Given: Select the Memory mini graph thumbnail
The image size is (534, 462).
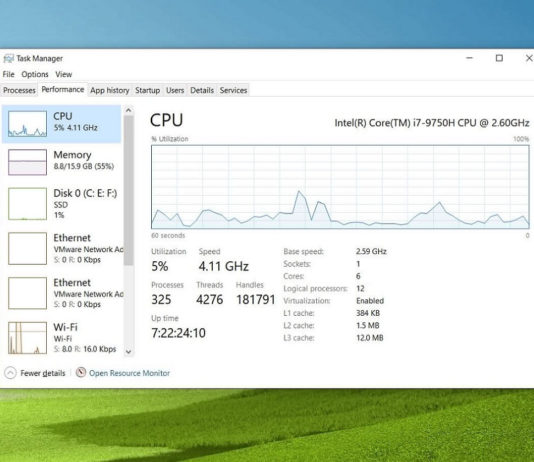Looking at the screenshot, I should coord(27,162).
